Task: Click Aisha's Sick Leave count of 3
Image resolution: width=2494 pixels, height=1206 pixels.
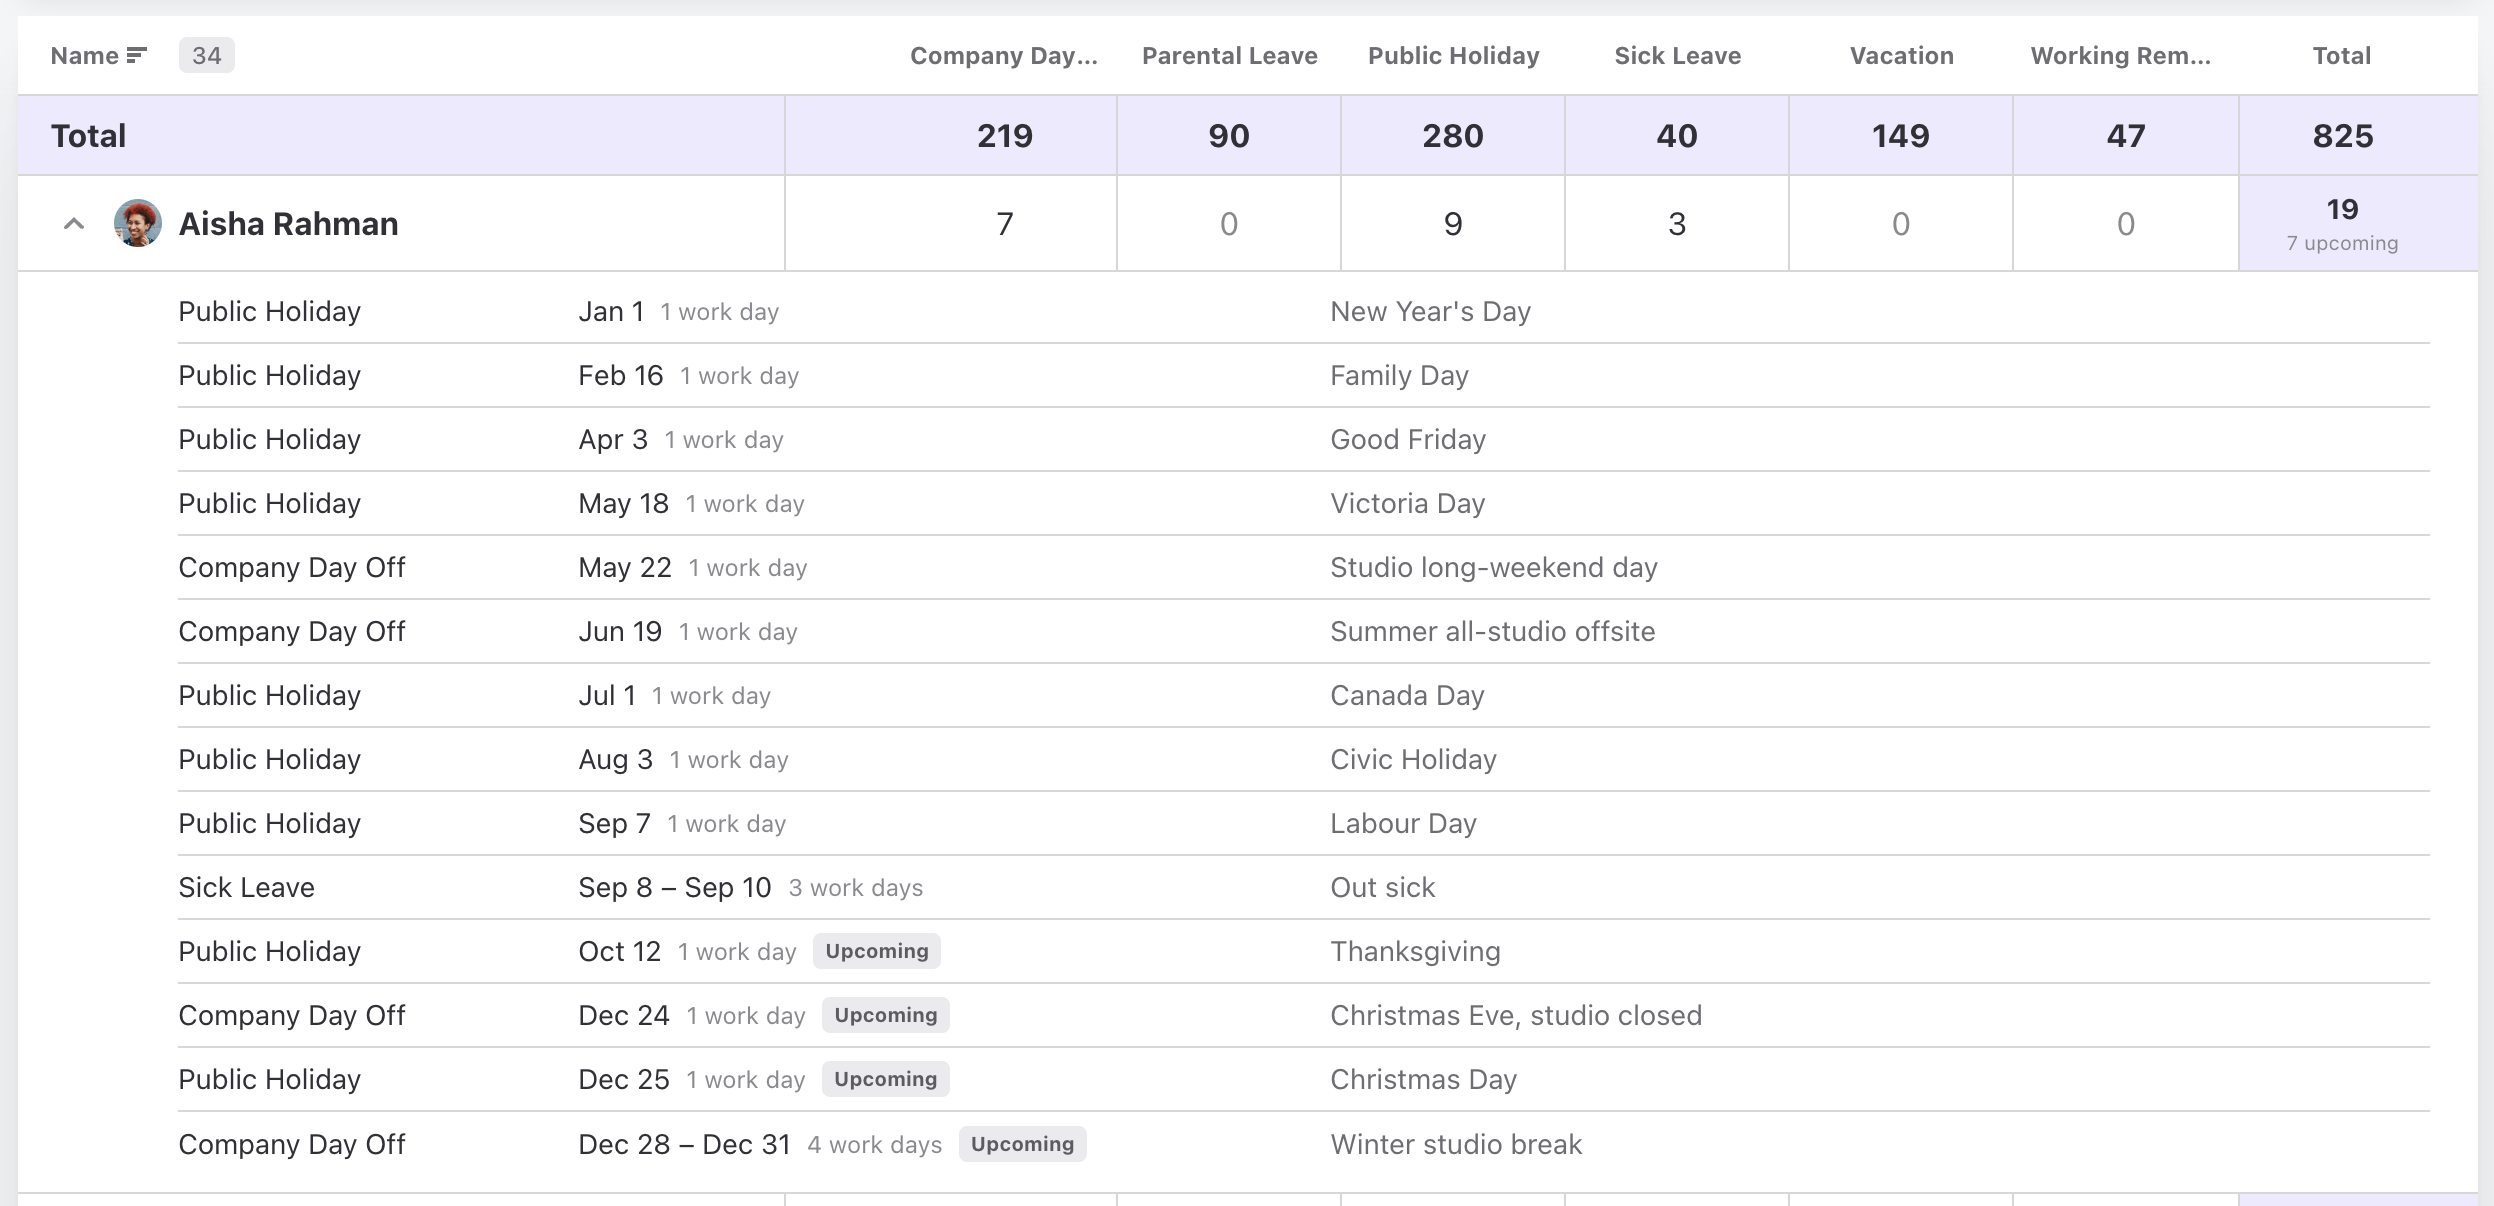Action: (1677, 224)
